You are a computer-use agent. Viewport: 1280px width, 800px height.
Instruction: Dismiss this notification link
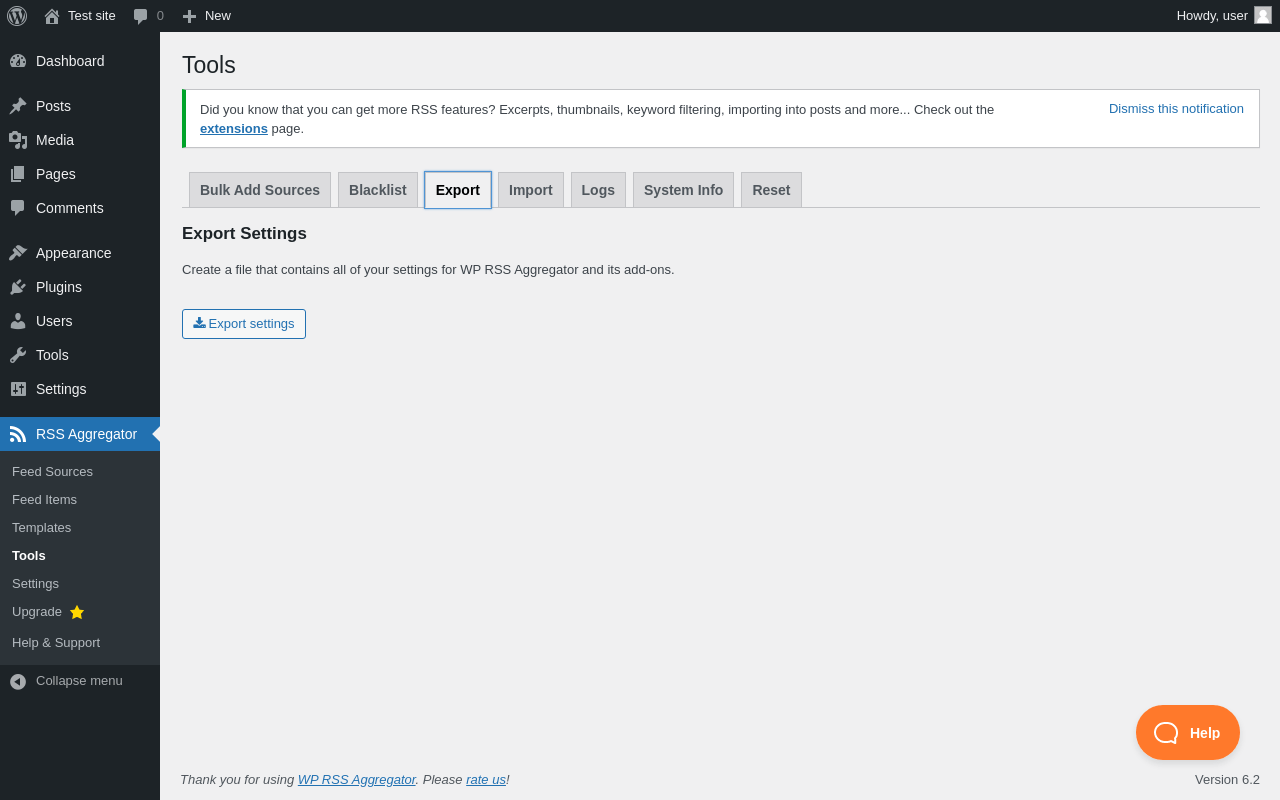[x=1176, y=109]
